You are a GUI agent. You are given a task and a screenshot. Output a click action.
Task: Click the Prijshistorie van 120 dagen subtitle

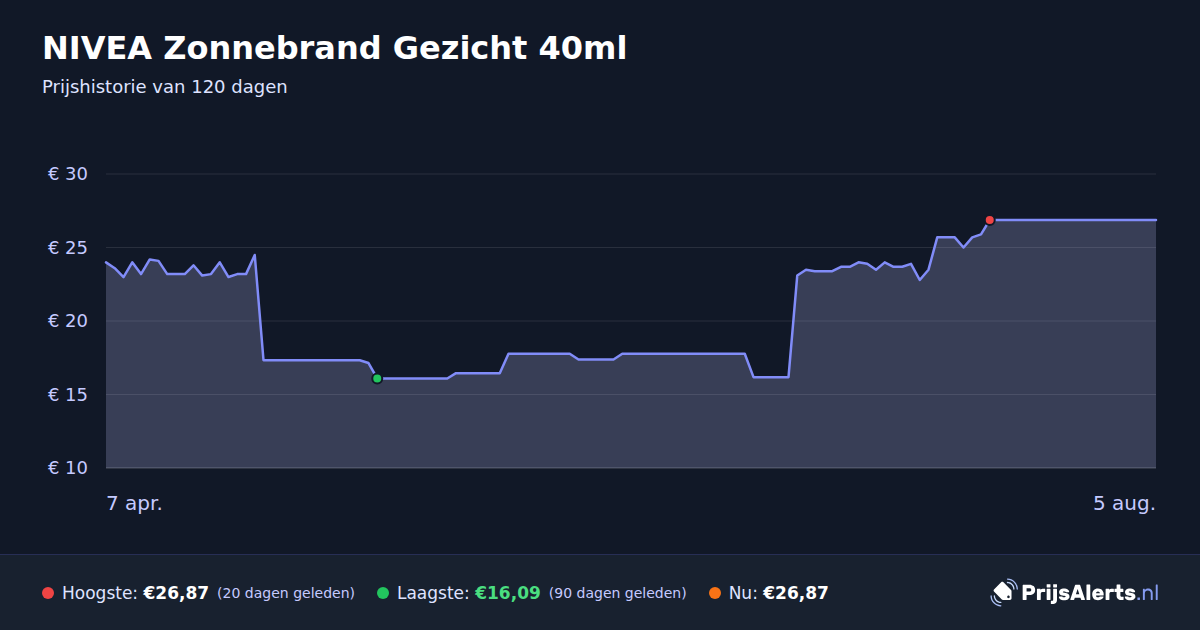165,87
